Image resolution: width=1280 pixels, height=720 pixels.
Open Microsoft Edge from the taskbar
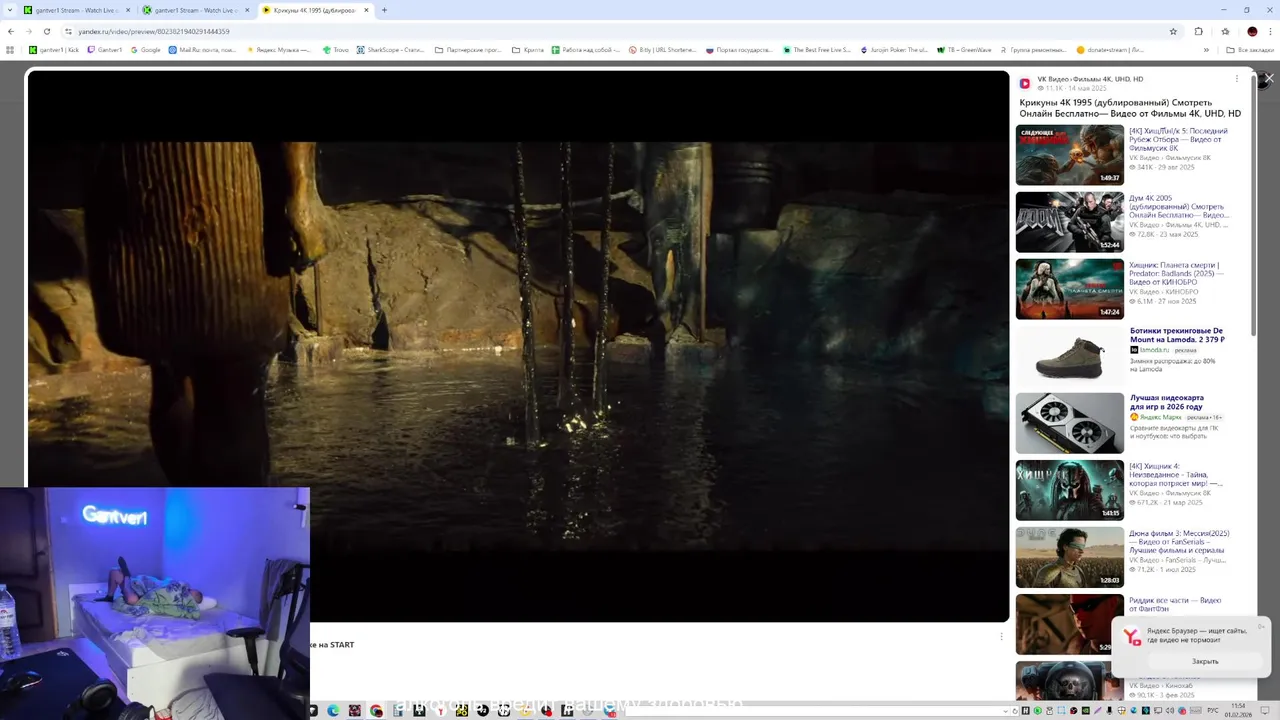[x=333, y=711]
